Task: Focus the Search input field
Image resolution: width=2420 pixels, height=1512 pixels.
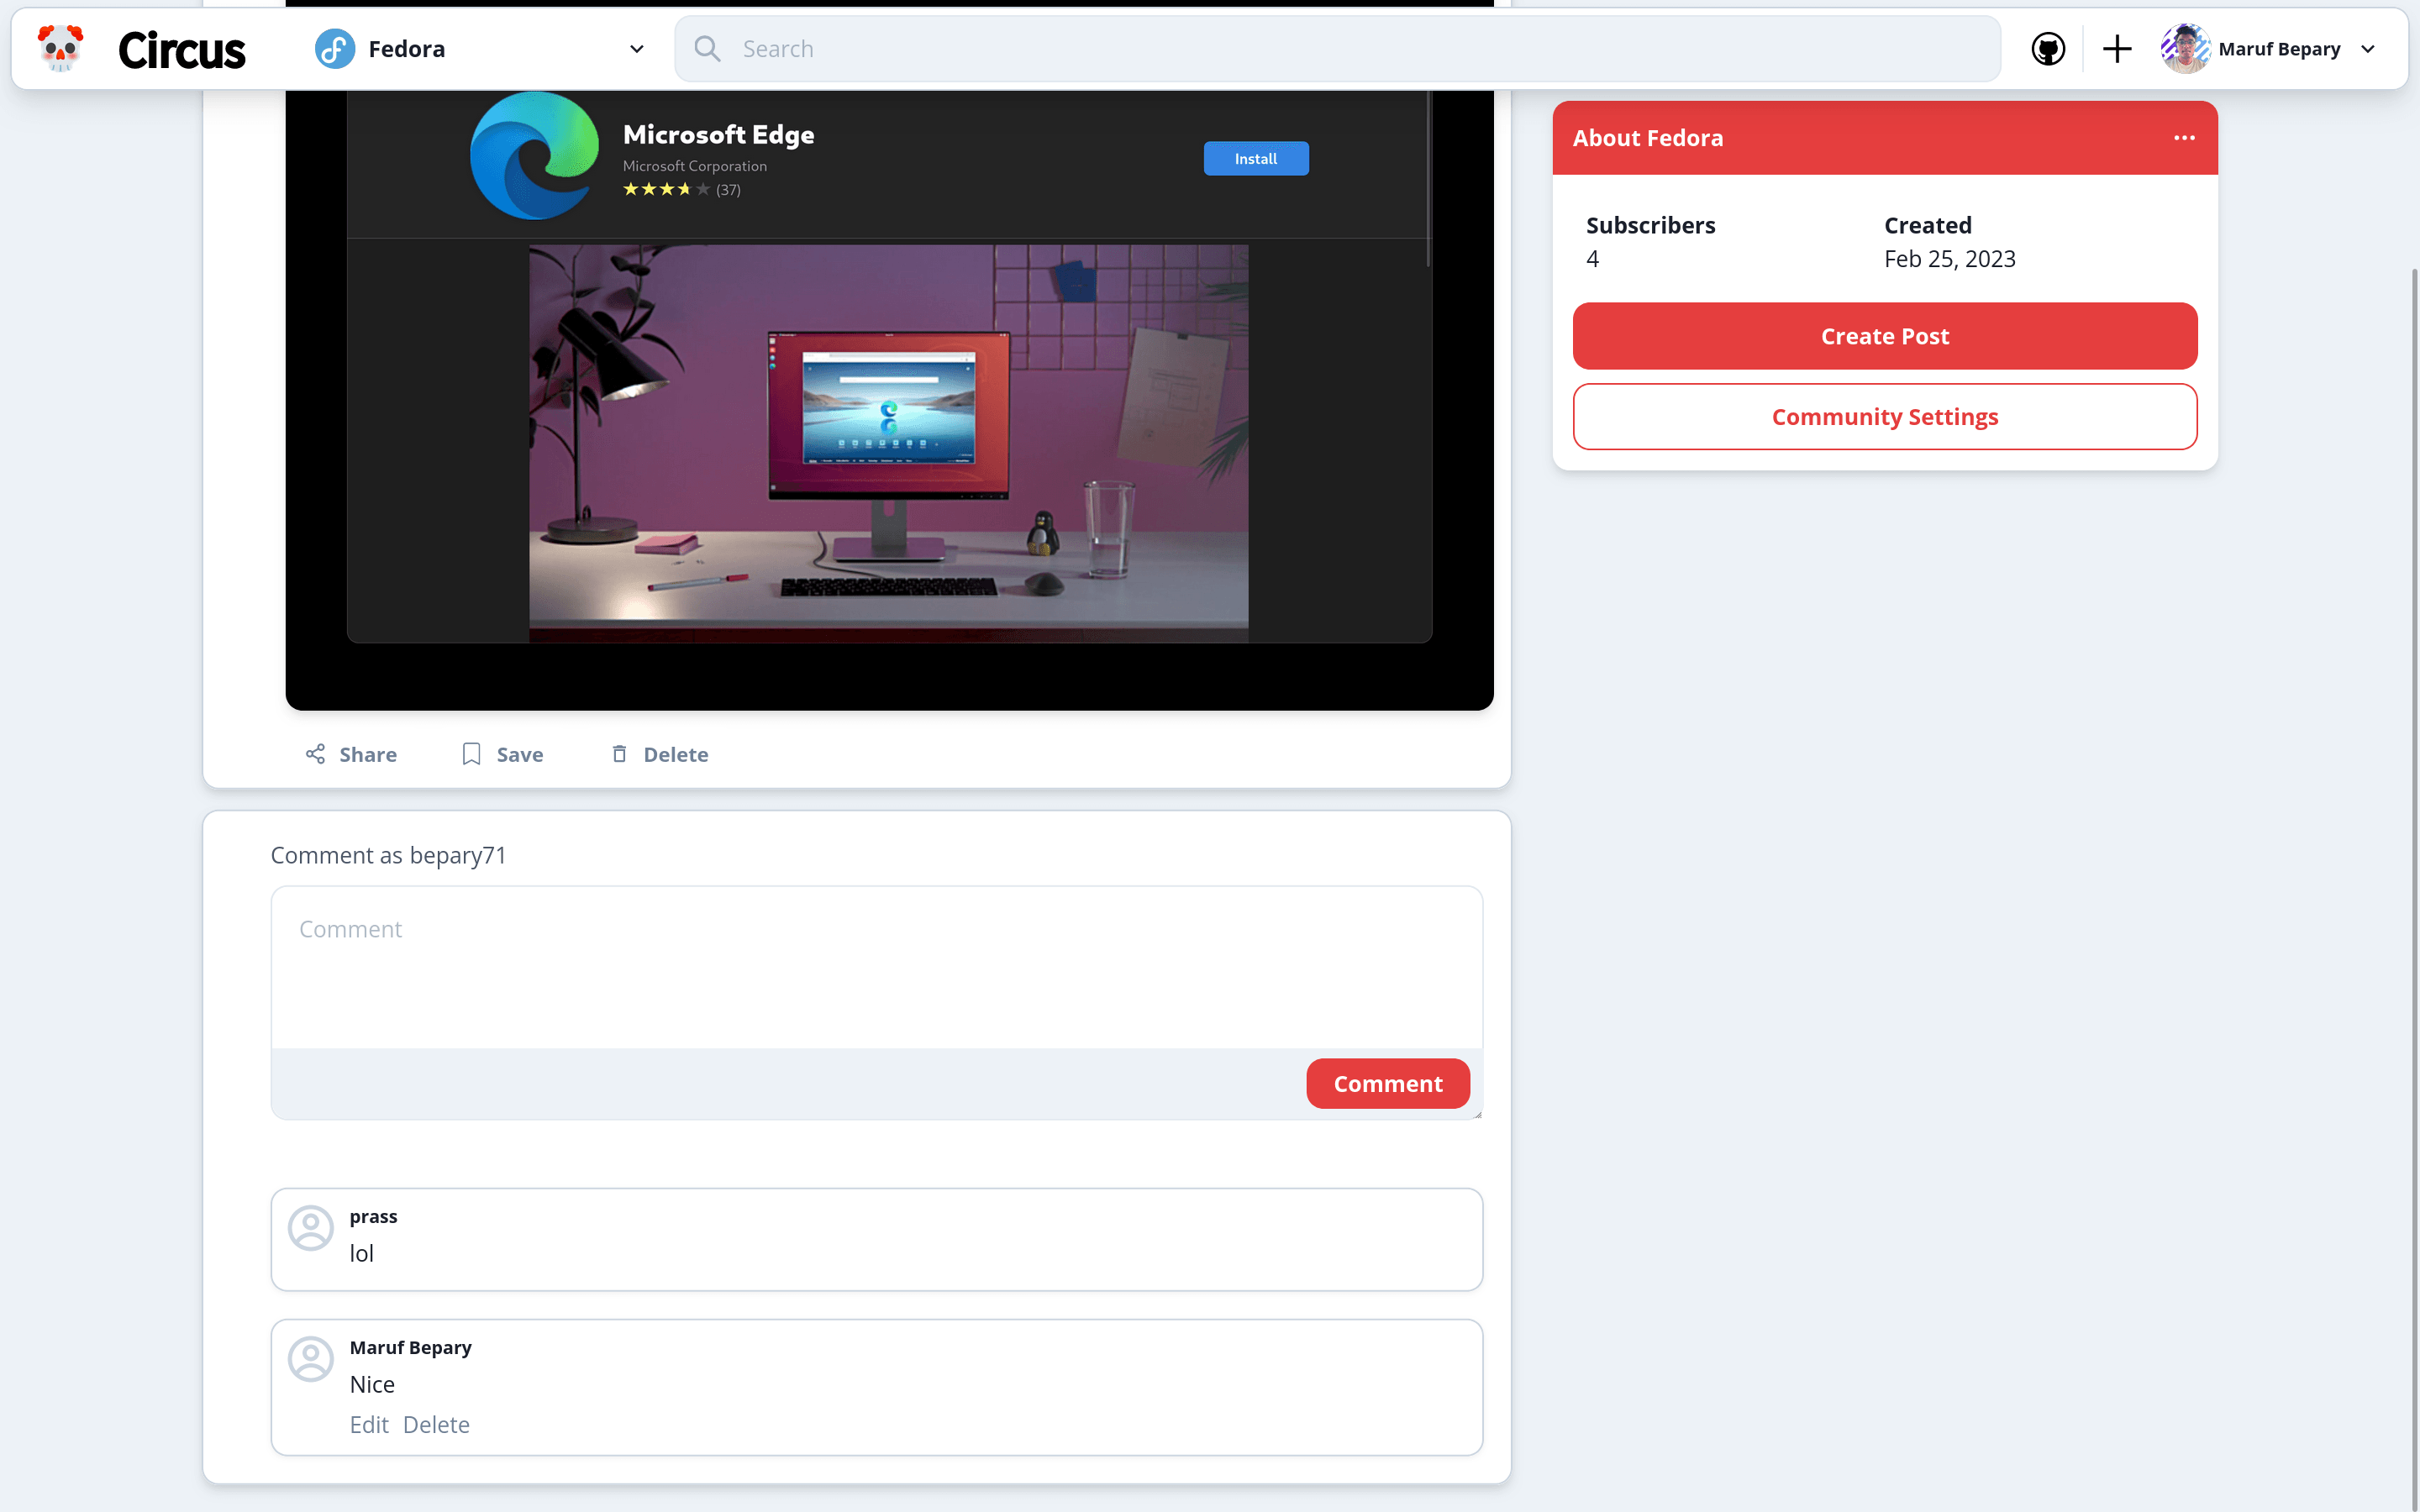Action: 1338,49
